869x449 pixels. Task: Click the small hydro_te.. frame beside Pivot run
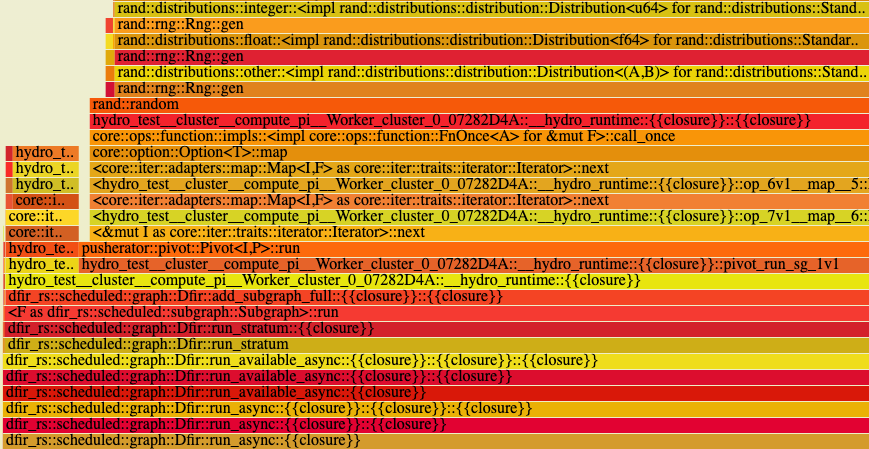tap(41, 249)
